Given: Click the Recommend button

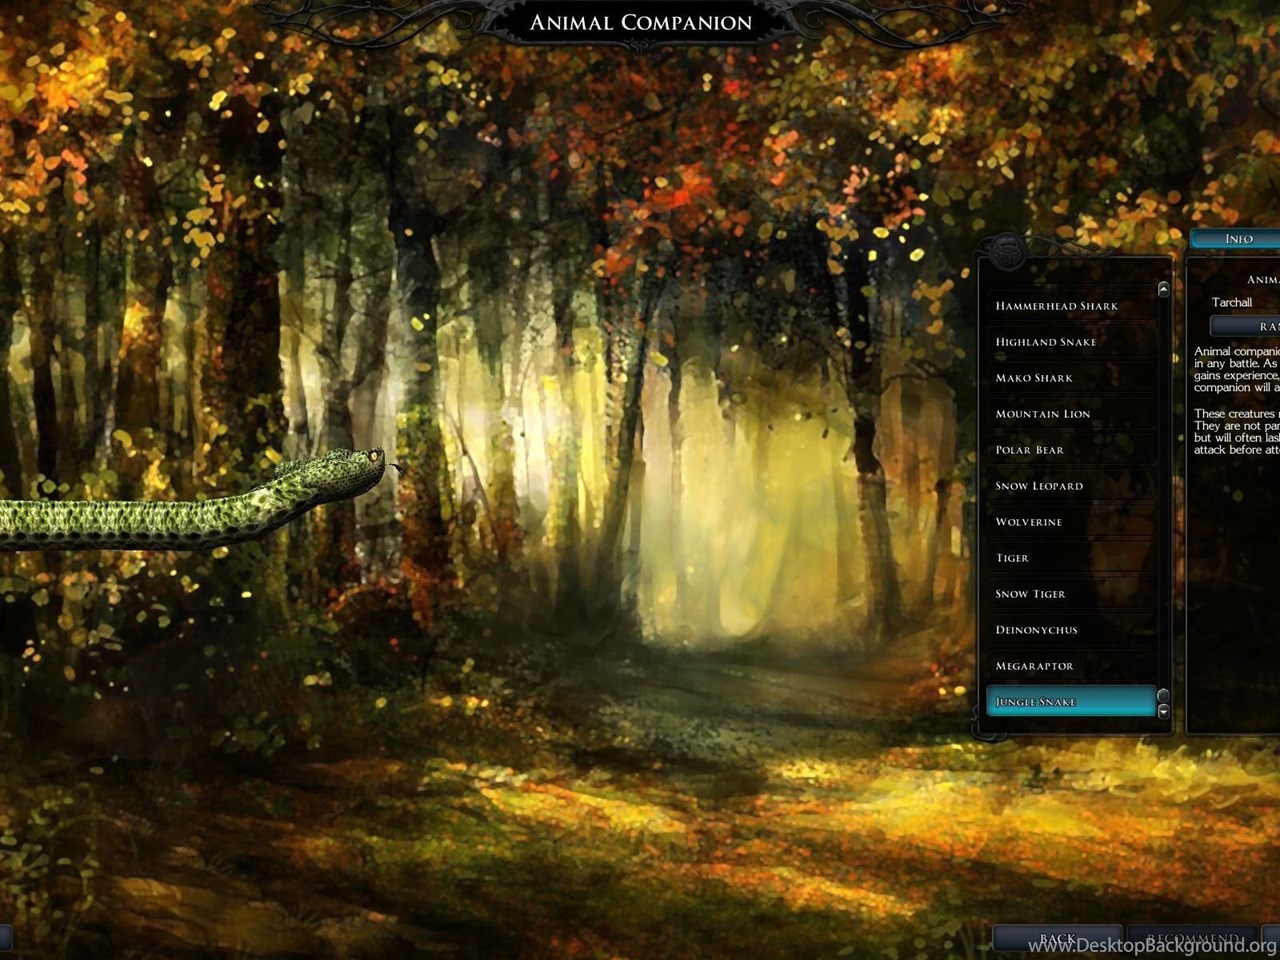Looking at the screenshot, I should coord(1192,939).
